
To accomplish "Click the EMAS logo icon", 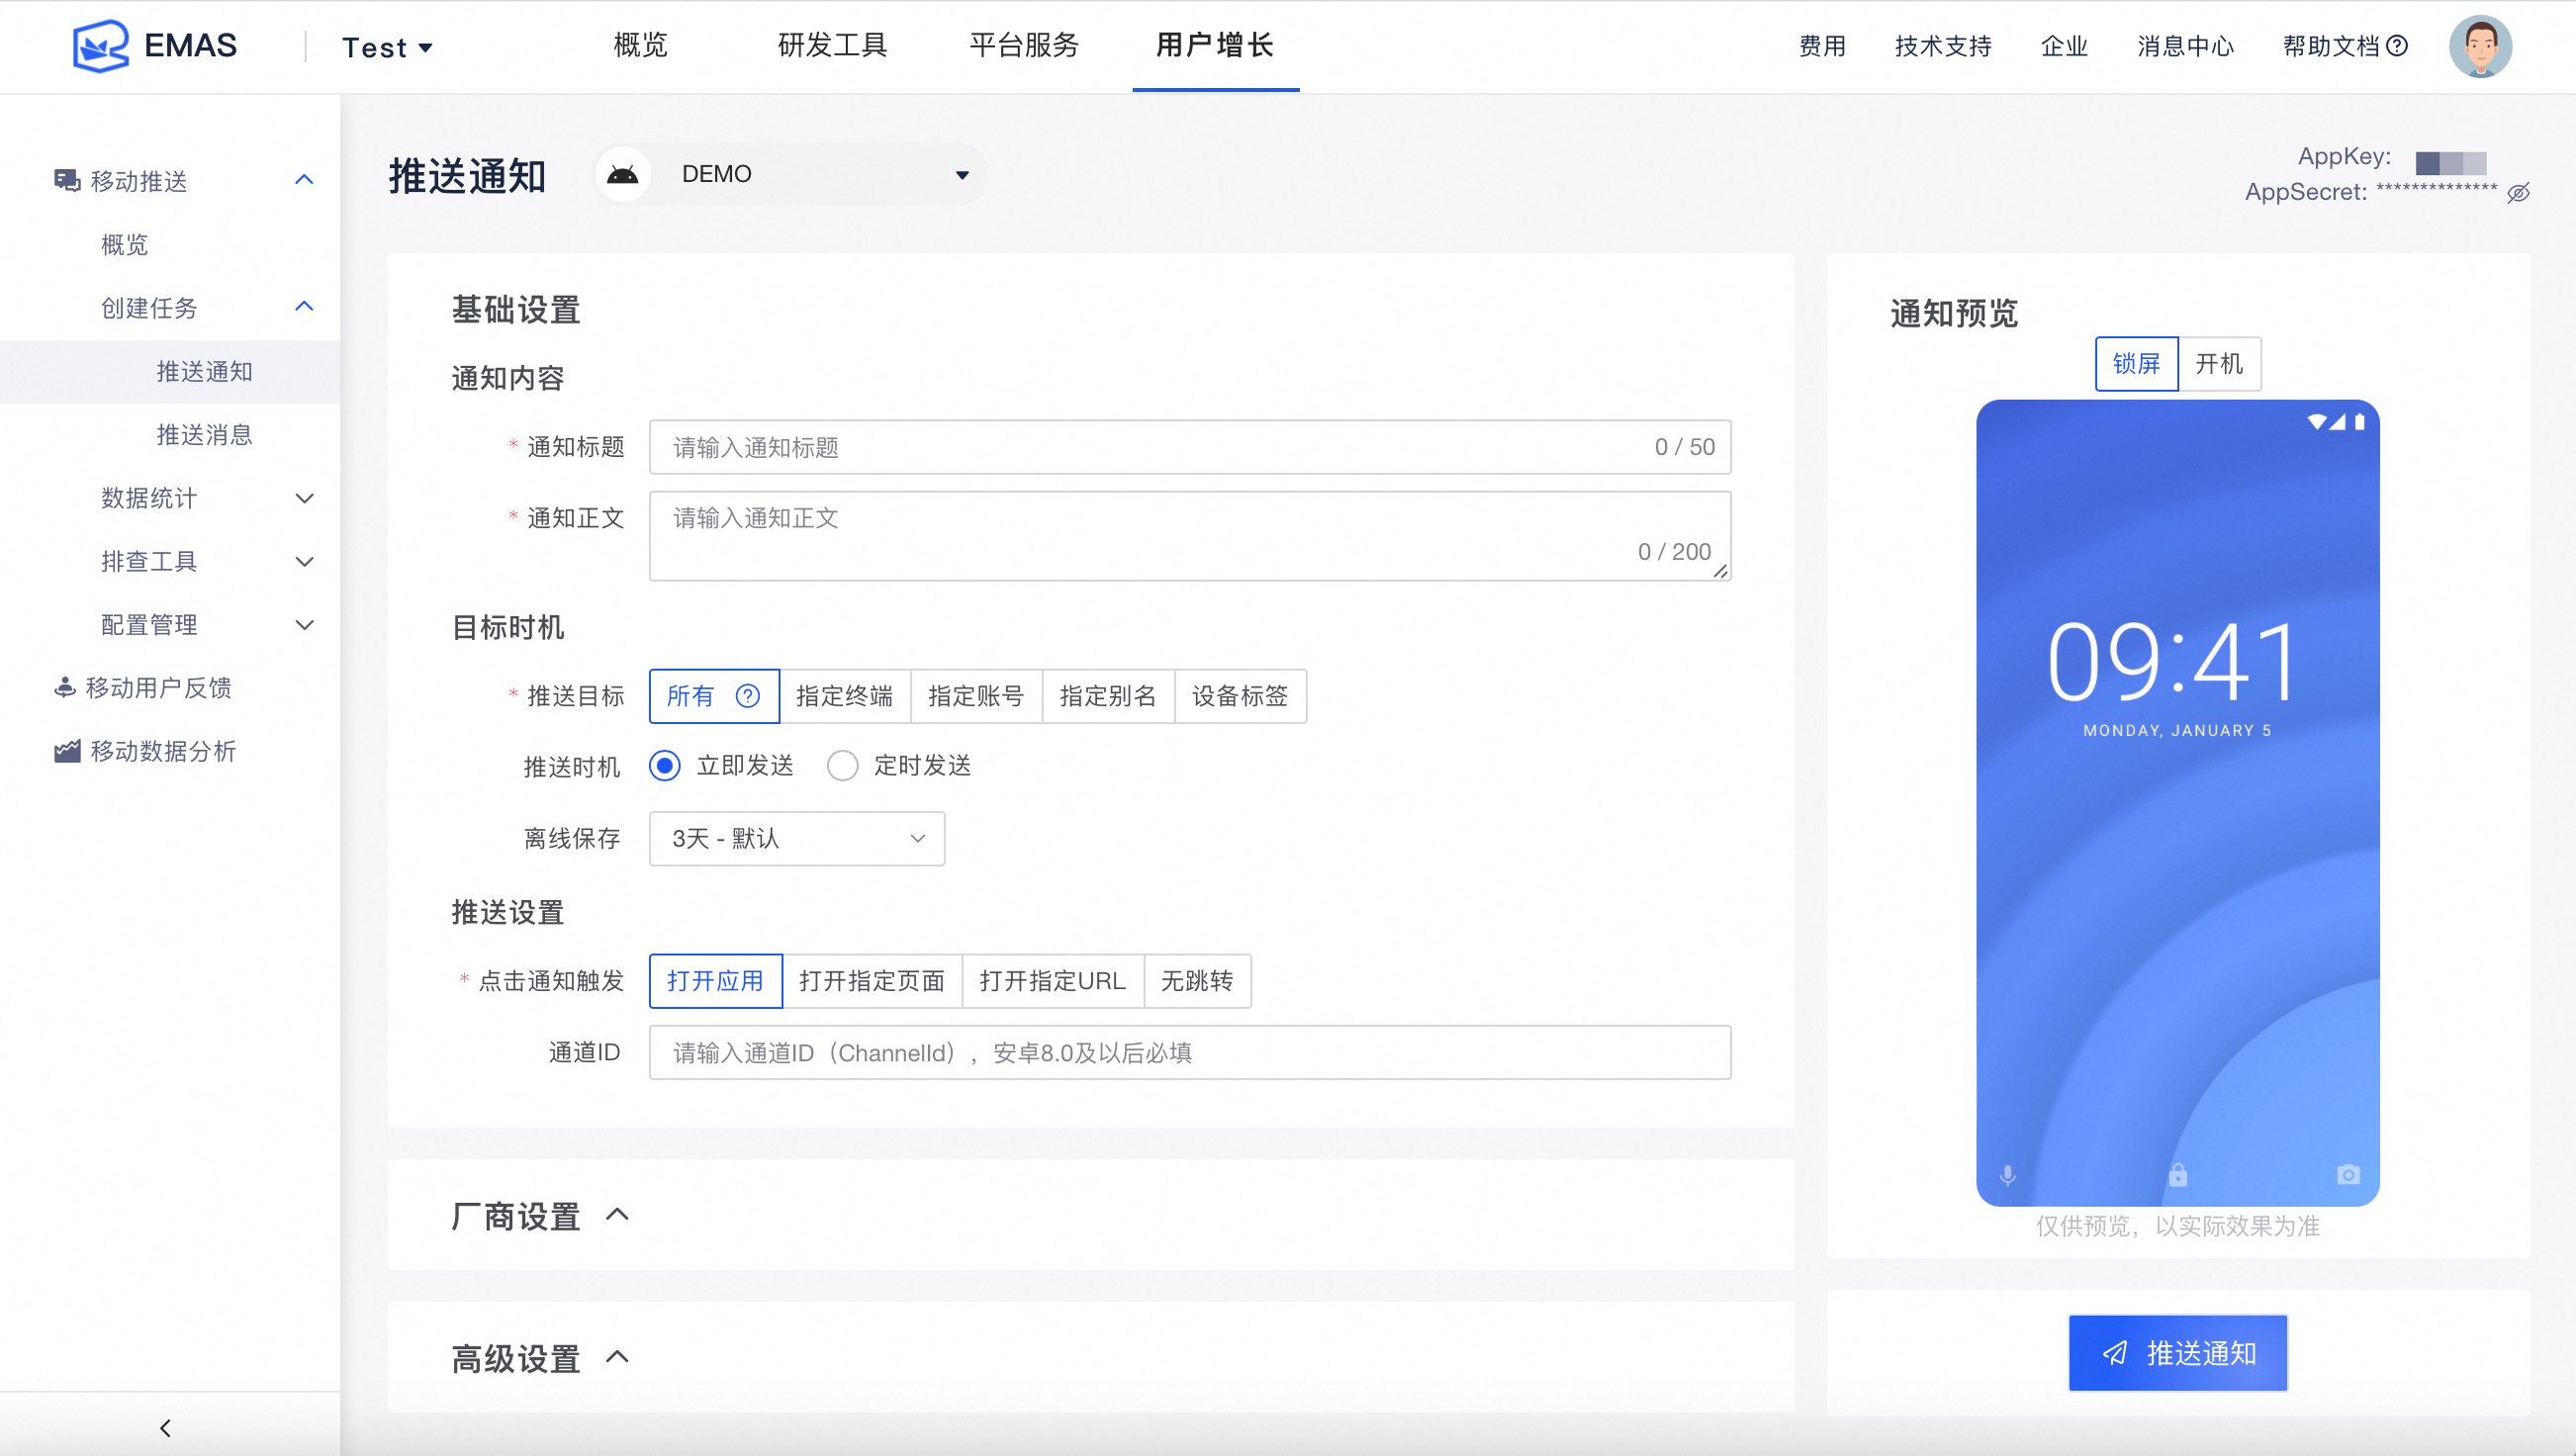I will pos(101,46).
